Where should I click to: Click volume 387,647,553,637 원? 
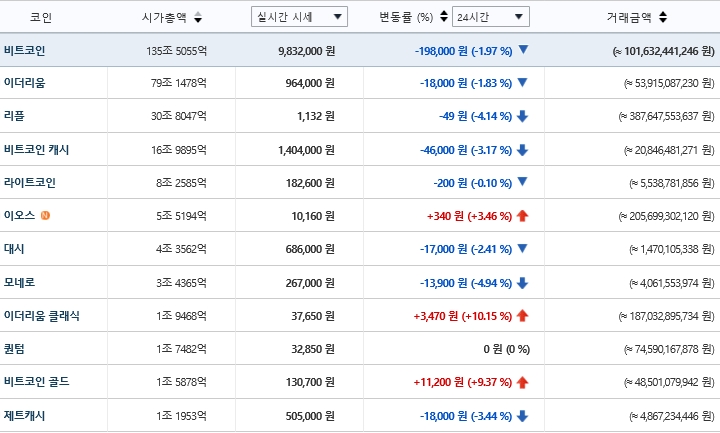click(666, 116)
